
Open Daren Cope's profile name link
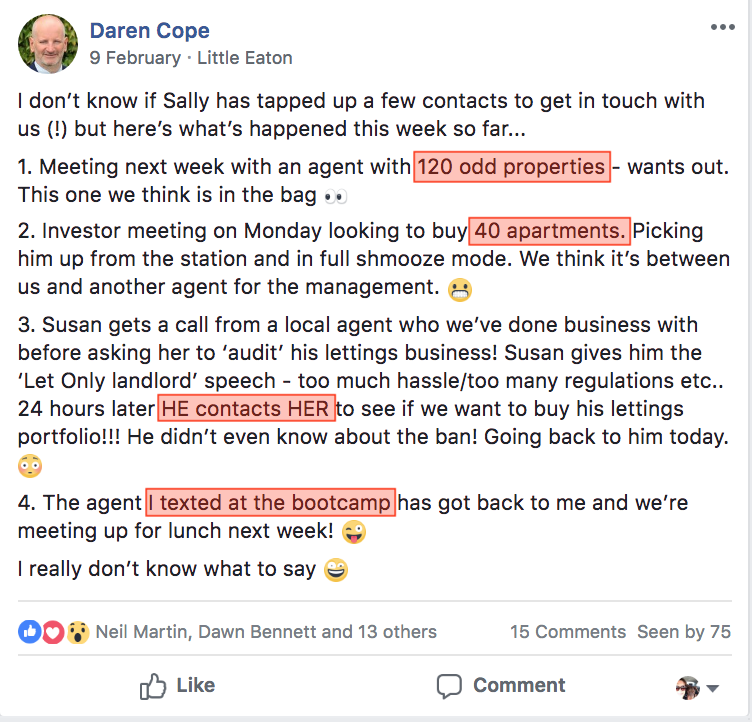(149, 31)
